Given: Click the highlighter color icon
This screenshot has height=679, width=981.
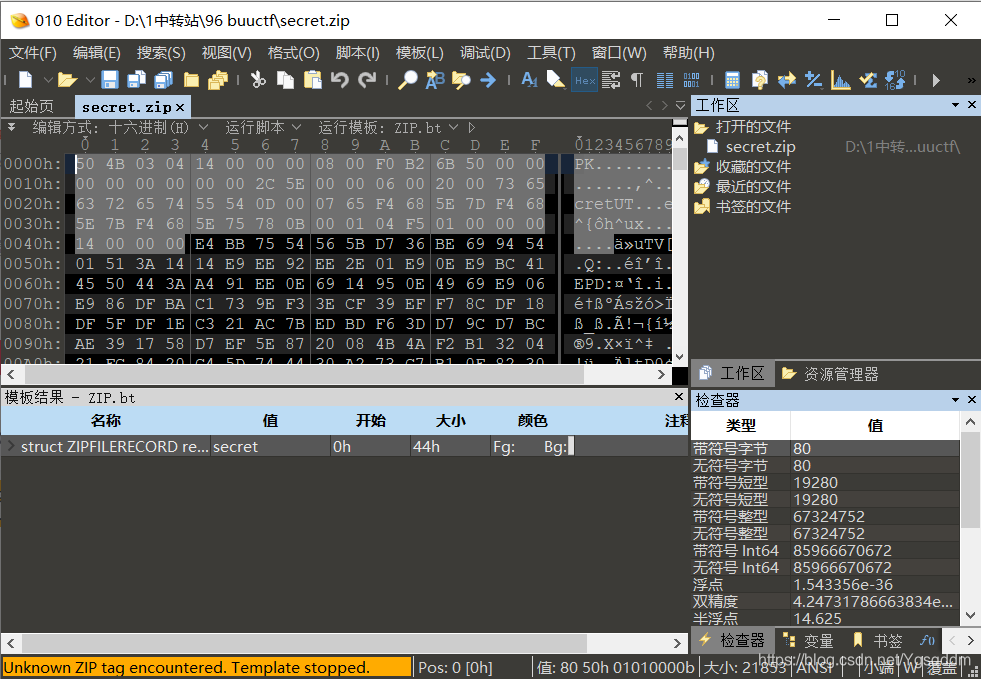Looking at the screenshot, I should 556,79.
